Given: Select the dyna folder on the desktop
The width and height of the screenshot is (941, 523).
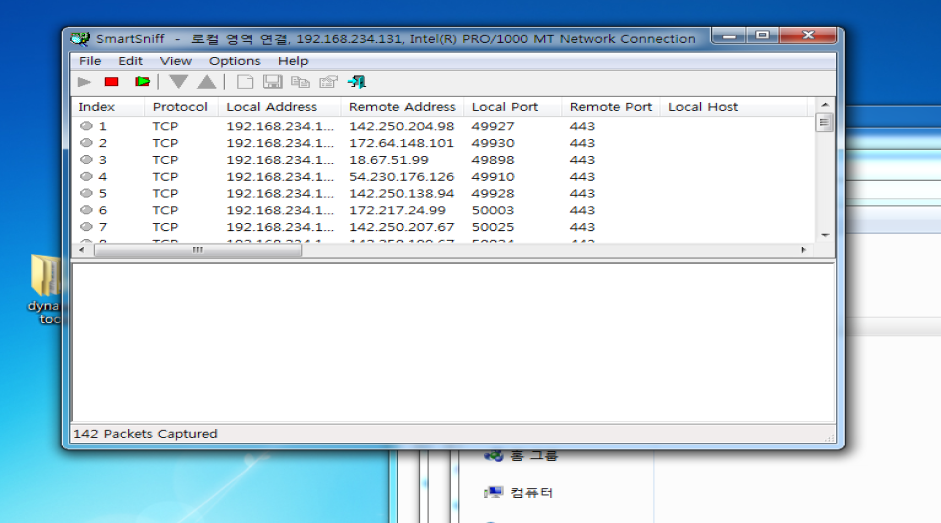Looking at the screenshot, I should tap(44, 288).
